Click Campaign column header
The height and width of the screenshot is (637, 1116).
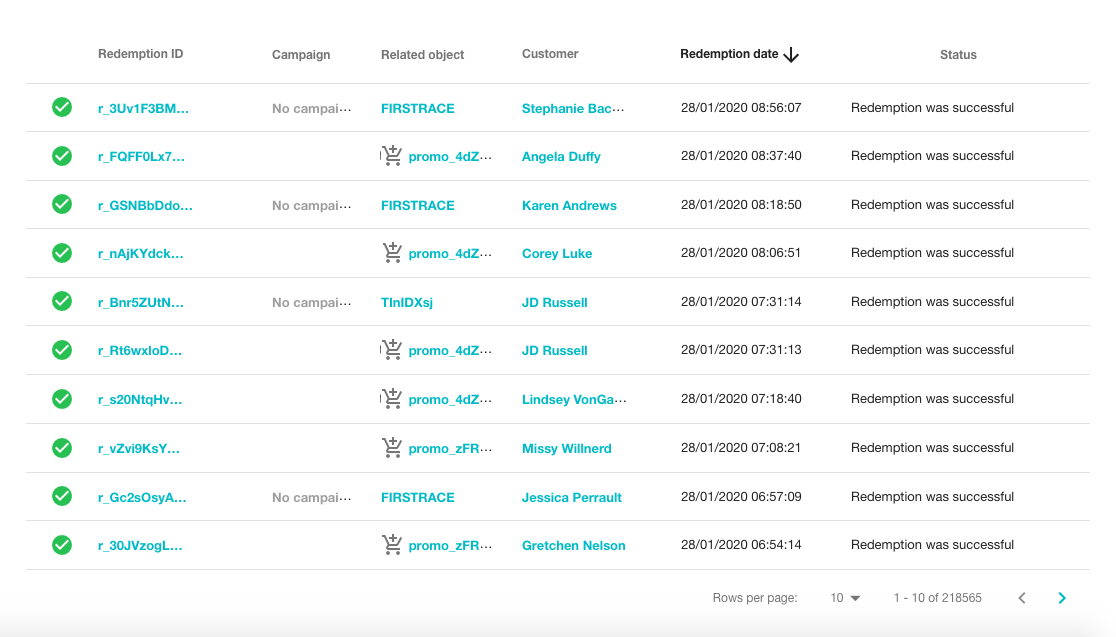coord(301,55)
